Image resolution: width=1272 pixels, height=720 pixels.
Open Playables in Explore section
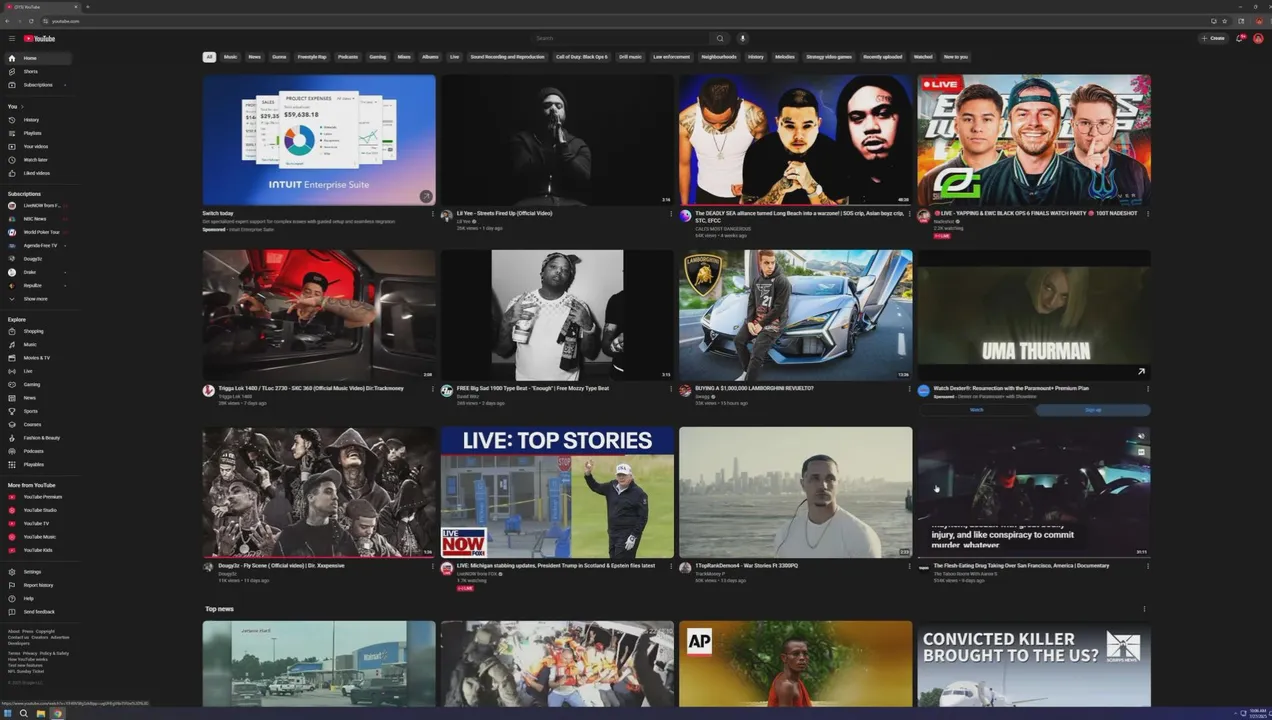pyautogui.click(x=38, y=464)
